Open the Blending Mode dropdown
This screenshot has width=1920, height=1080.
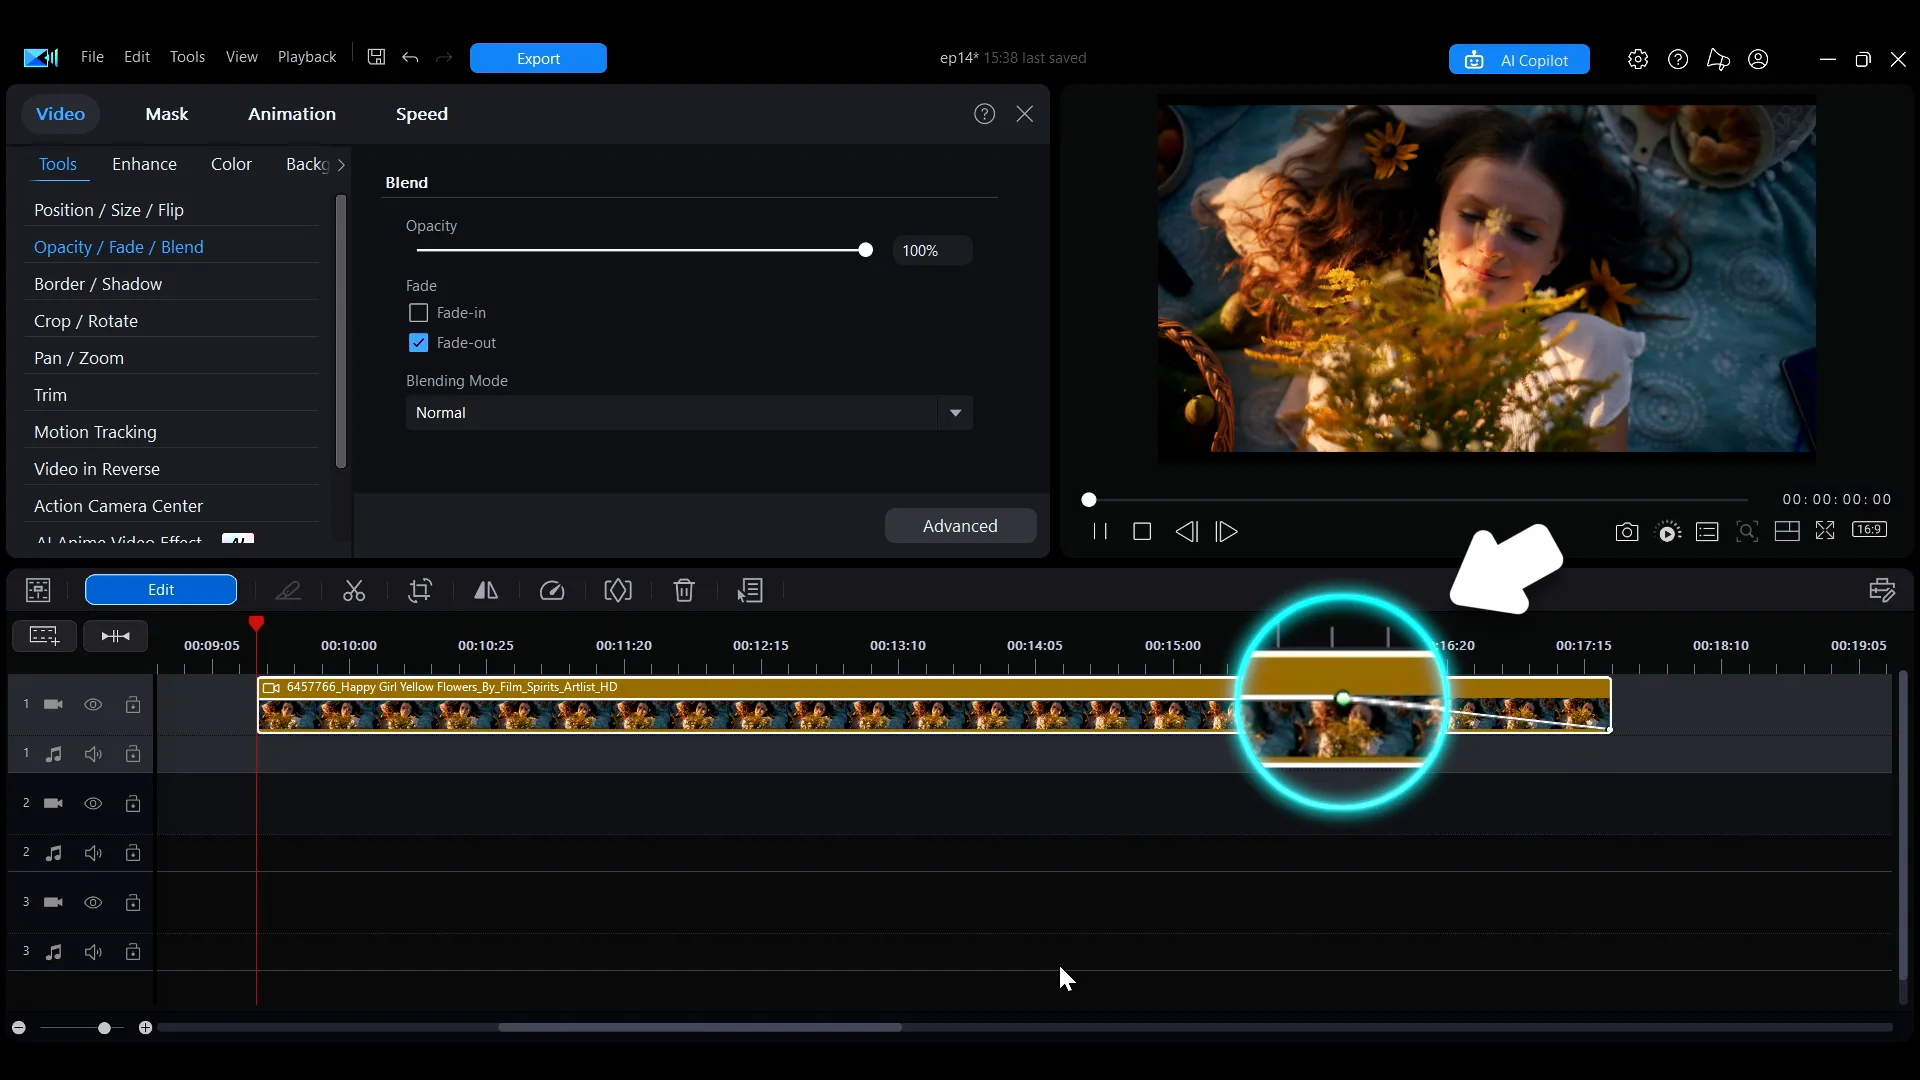coord(689,413)
